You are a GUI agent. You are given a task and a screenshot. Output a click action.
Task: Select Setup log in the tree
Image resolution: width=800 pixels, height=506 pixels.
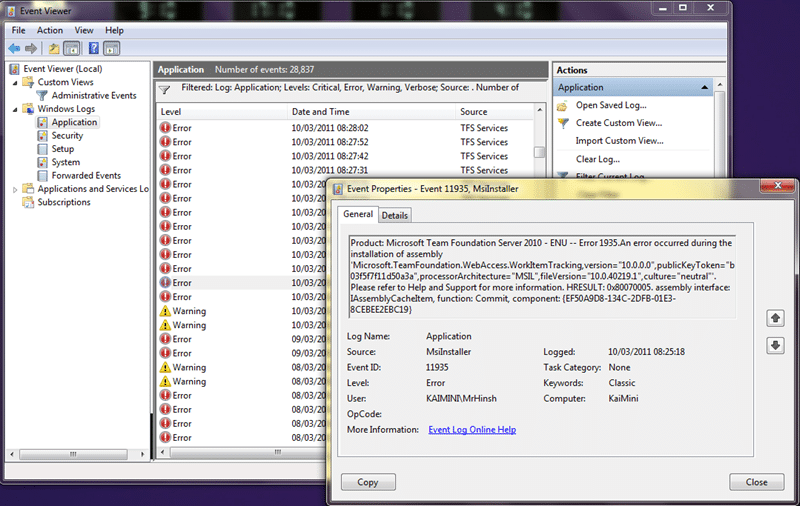pos(63,149)
